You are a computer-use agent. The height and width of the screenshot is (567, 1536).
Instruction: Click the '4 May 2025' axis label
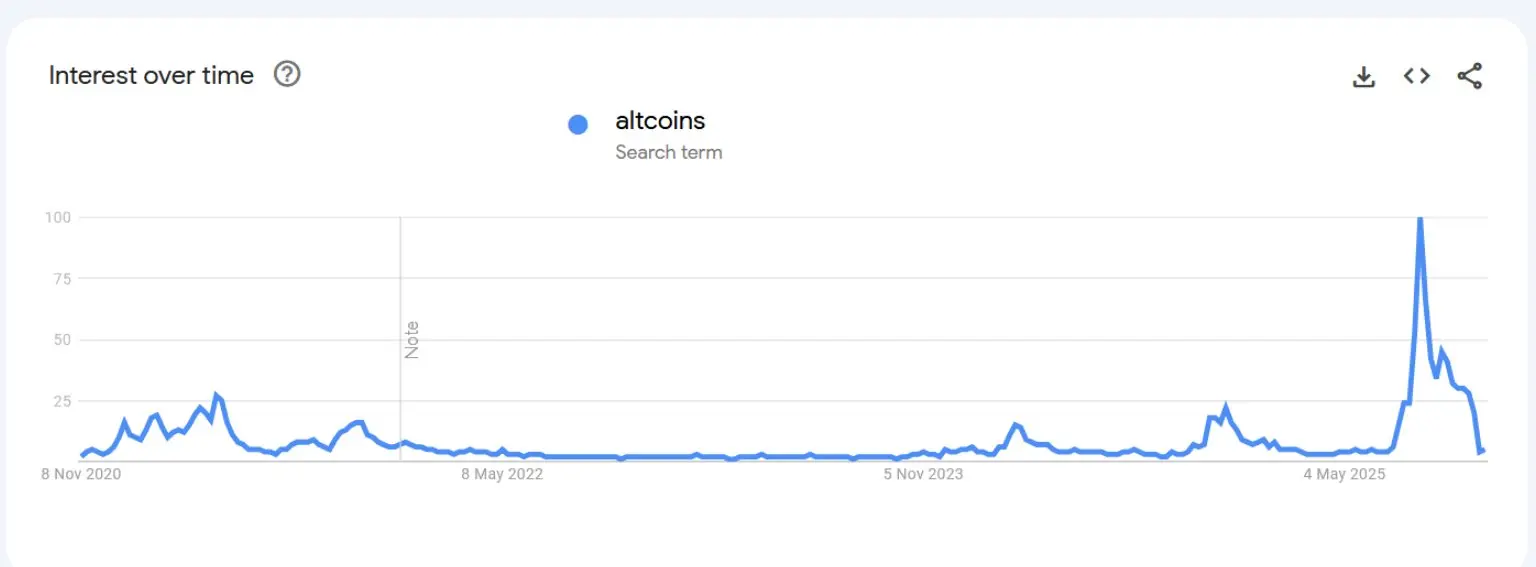point(1344,474)
